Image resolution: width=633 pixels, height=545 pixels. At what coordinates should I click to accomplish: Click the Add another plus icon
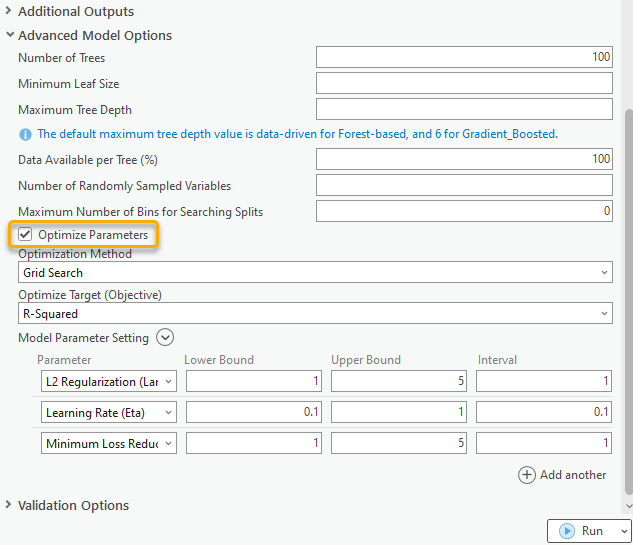click(527, 475)
